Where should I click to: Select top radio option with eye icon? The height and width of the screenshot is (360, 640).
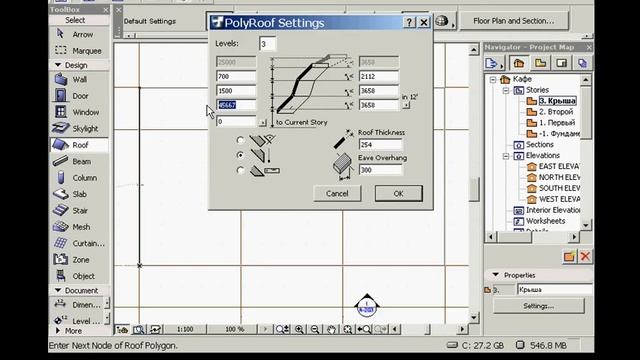[x=240, y=140]
